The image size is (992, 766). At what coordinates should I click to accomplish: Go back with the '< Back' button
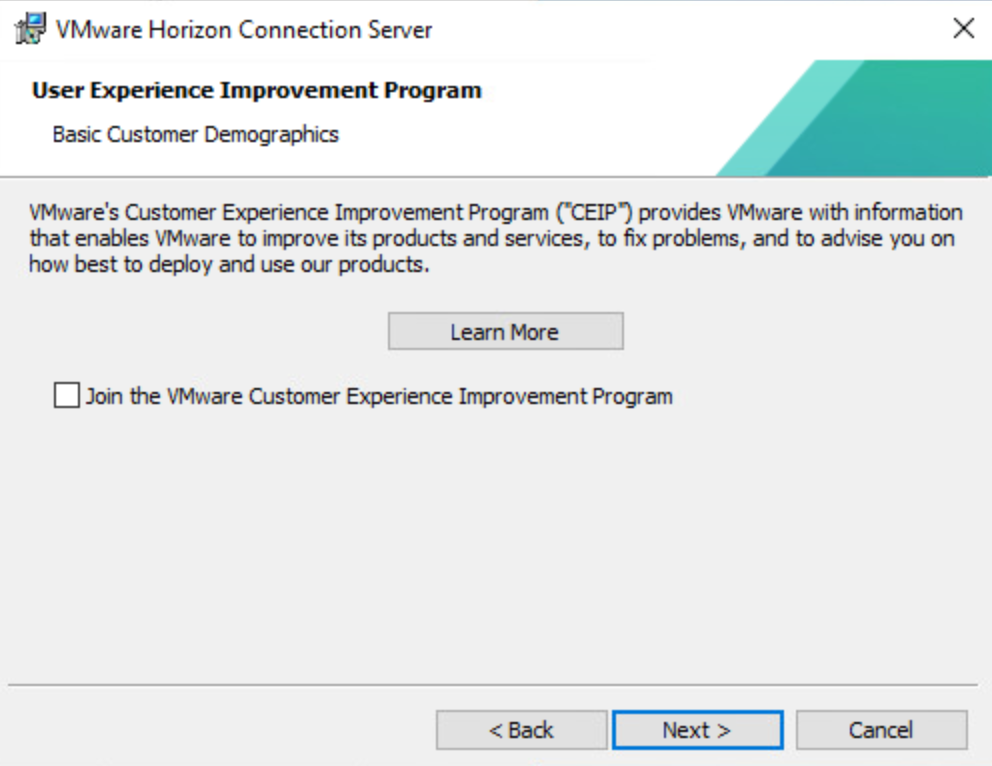(521, 730)
